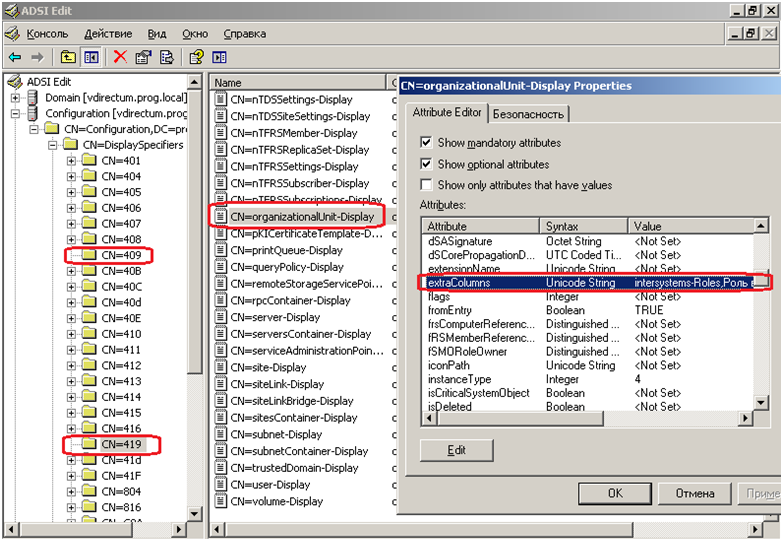The width and height of the screenshot is (783, 539).
Task: Enable Show only attributes that have values
Action: 426,185
